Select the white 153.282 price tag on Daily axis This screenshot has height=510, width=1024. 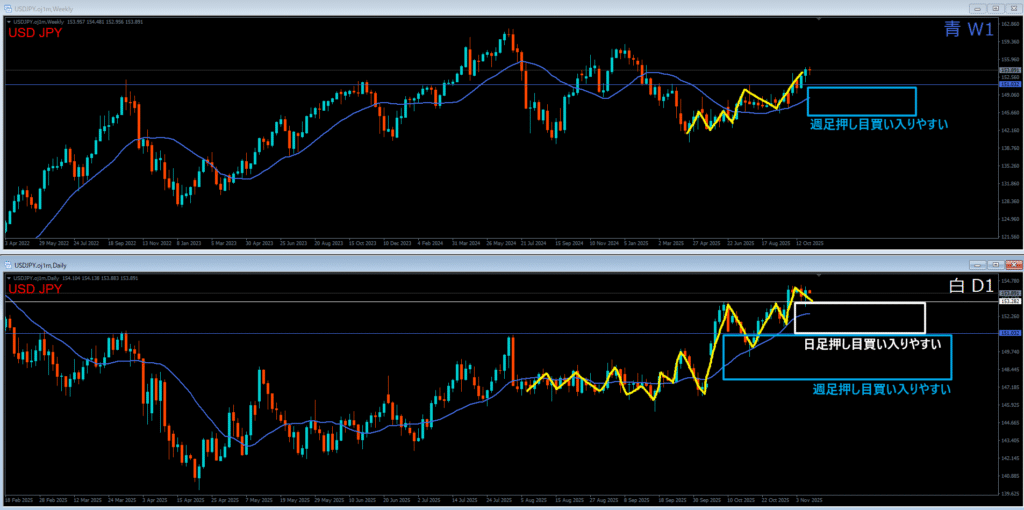pyautogui.click(x=1009, y=301)
